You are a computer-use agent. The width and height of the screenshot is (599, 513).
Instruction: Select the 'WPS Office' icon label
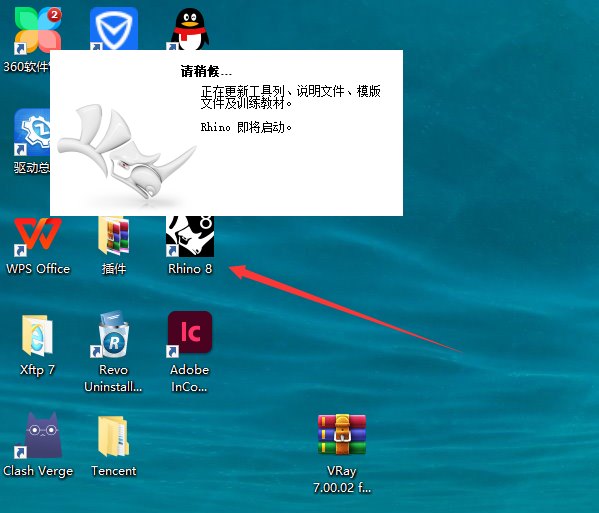tap(38, 269)
